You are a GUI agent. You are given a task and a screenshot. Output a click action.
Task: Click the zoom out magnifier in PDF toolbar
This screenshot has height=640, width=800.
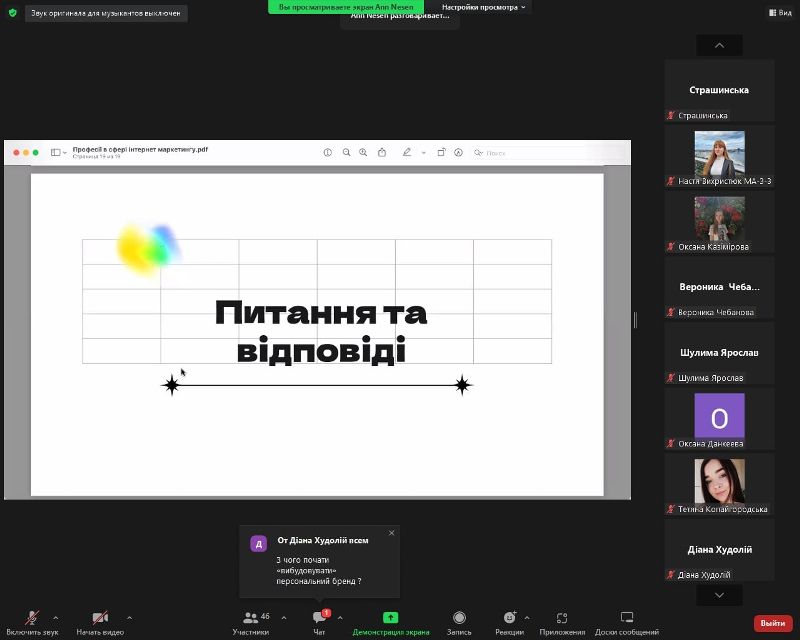(346, 152)
